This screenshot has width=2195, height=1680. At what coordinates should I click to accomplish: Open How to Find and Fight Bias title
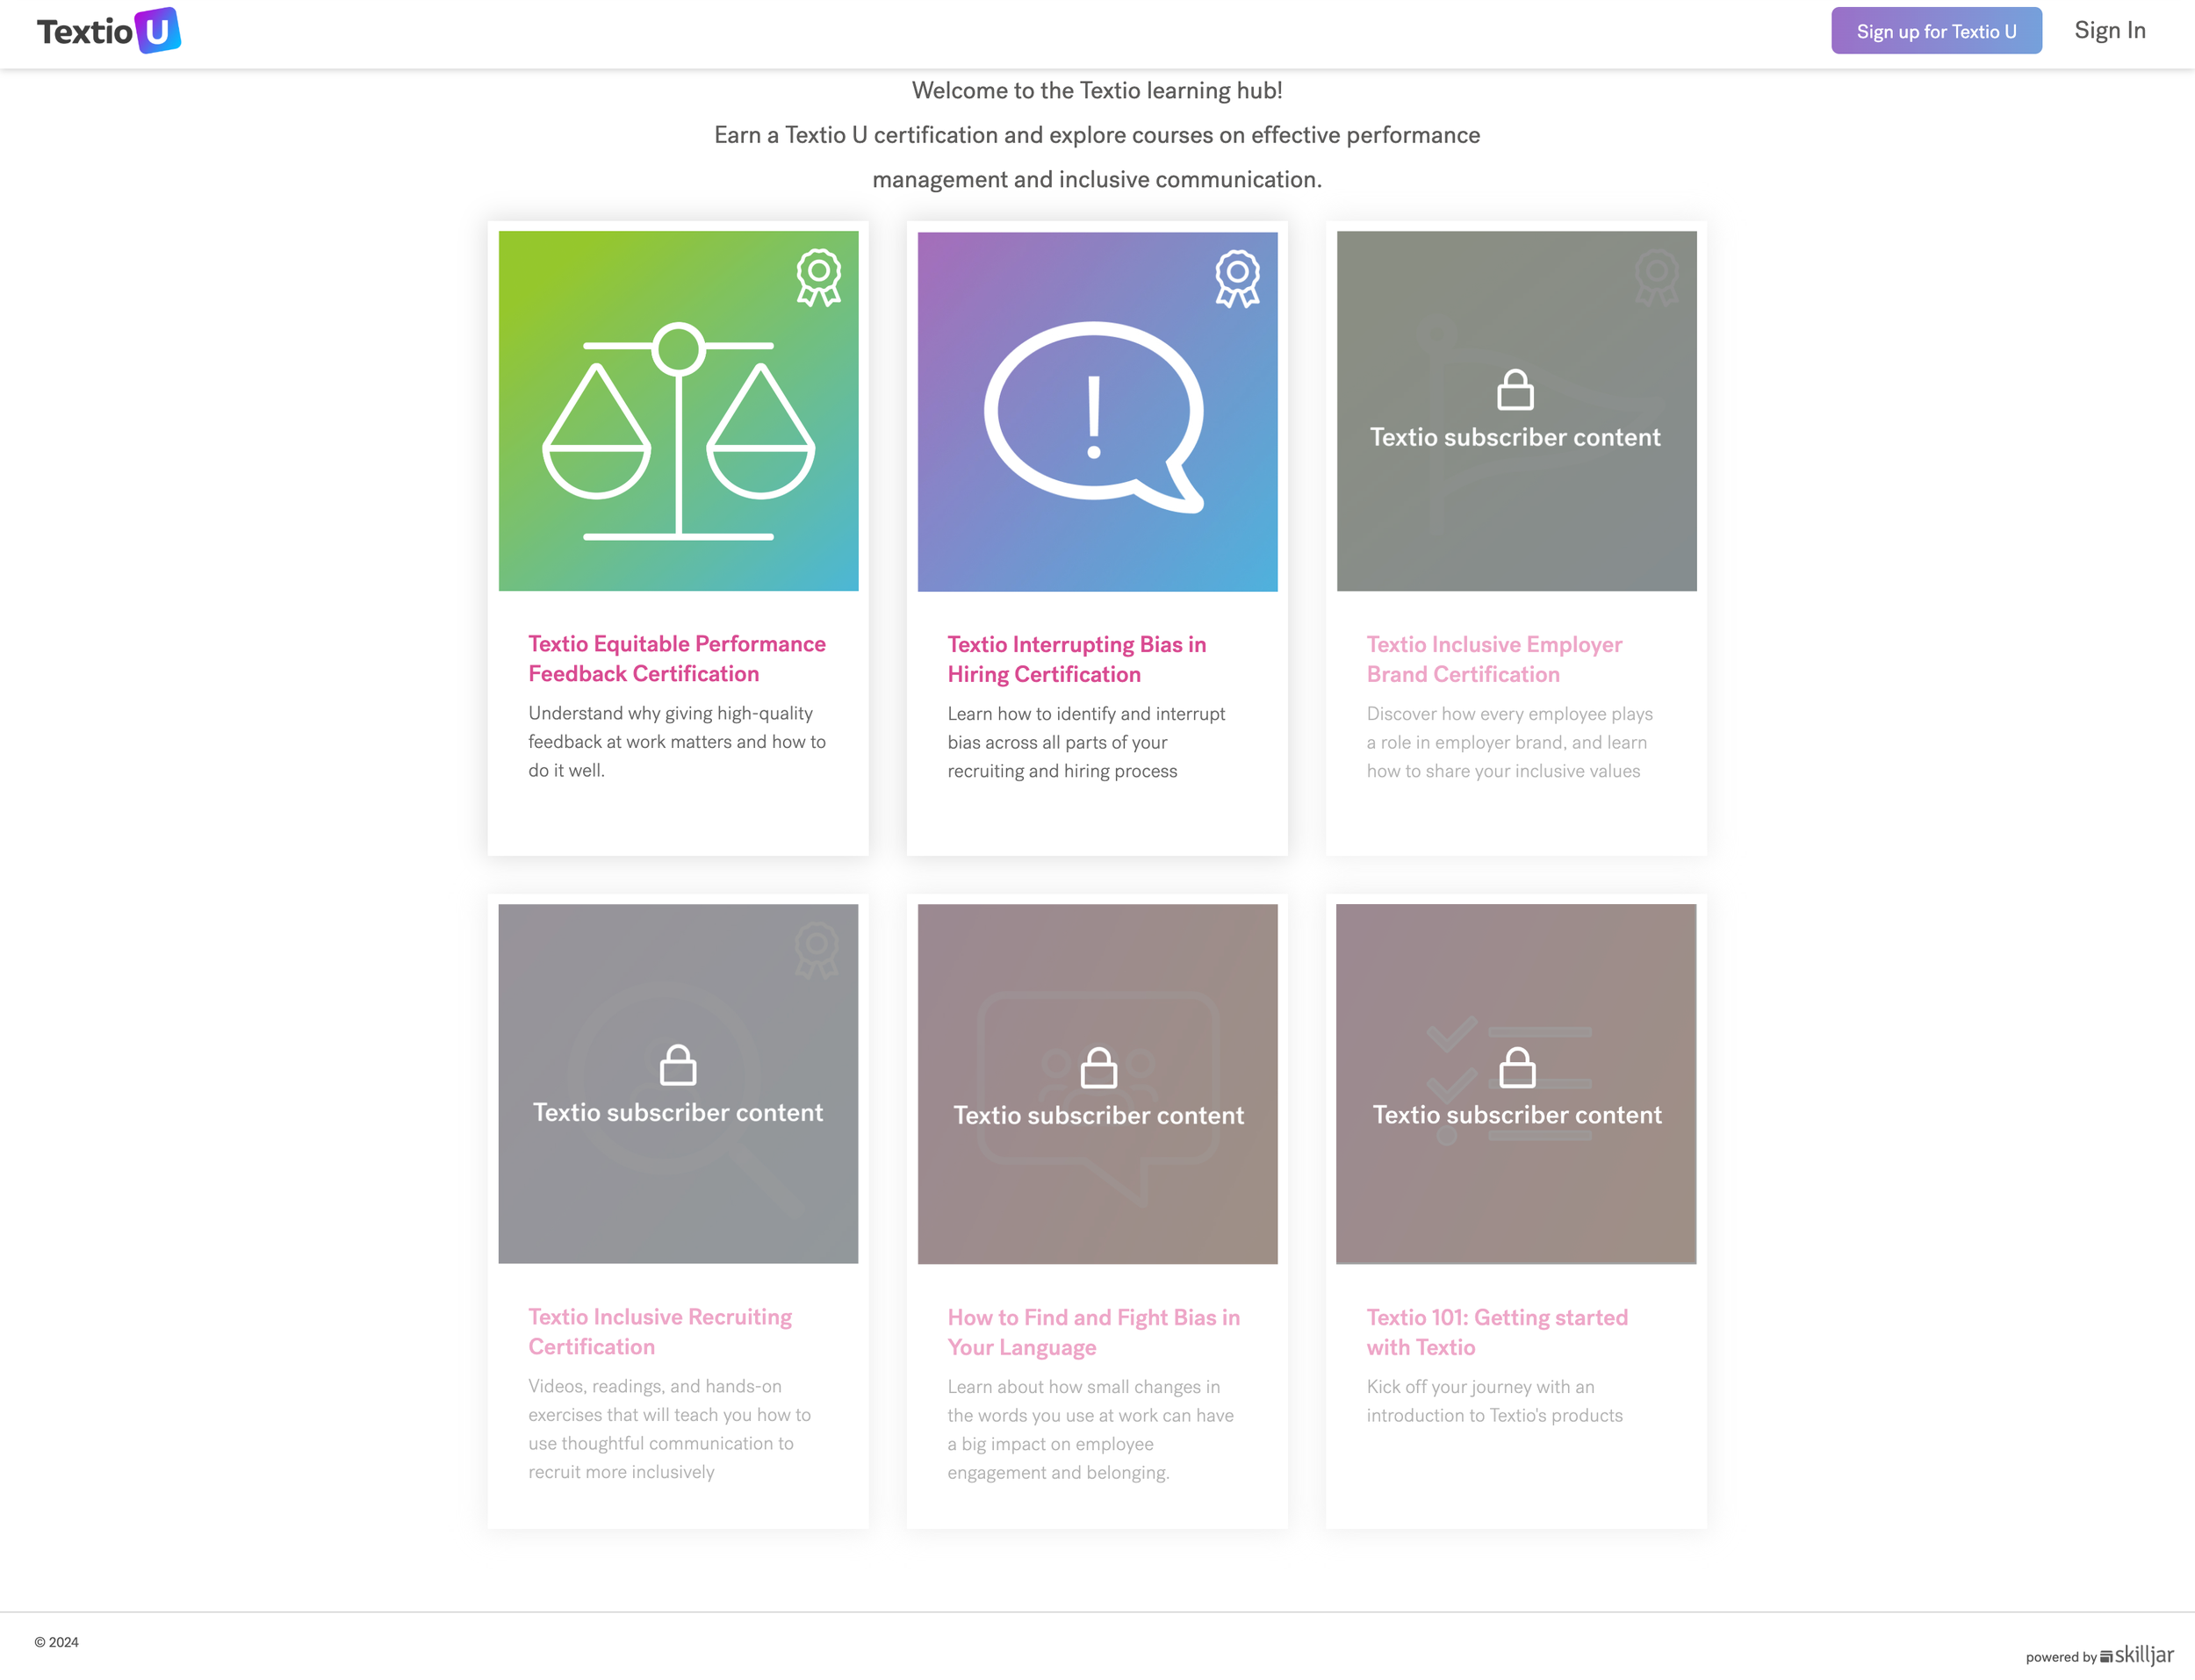(1093, 1332)
